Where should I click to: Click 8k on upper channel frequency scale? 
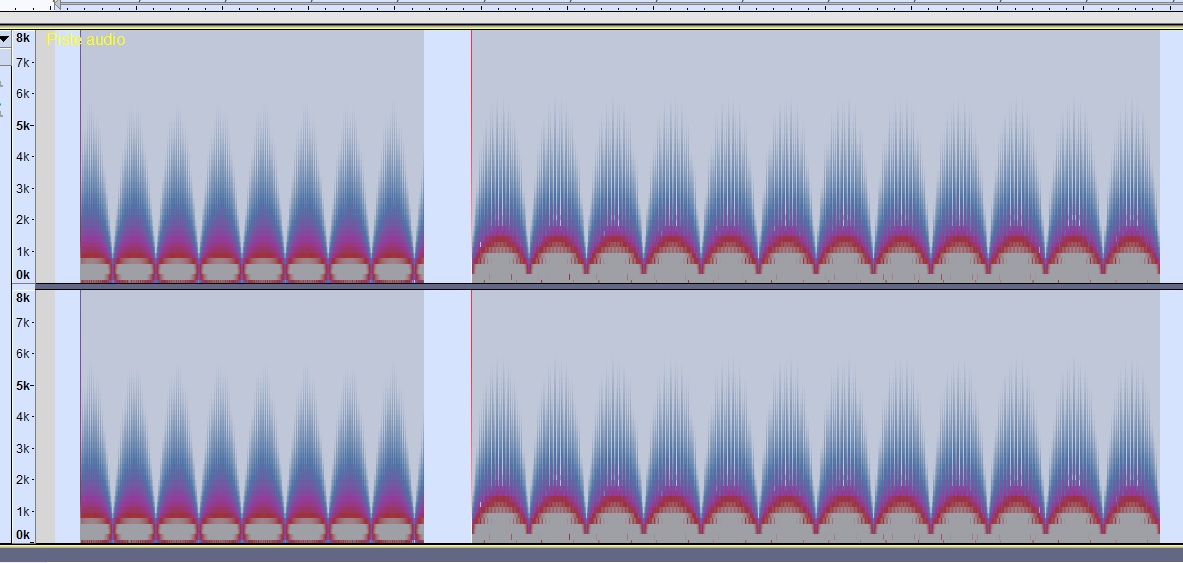pyautogui.click(x=22, y=38)
